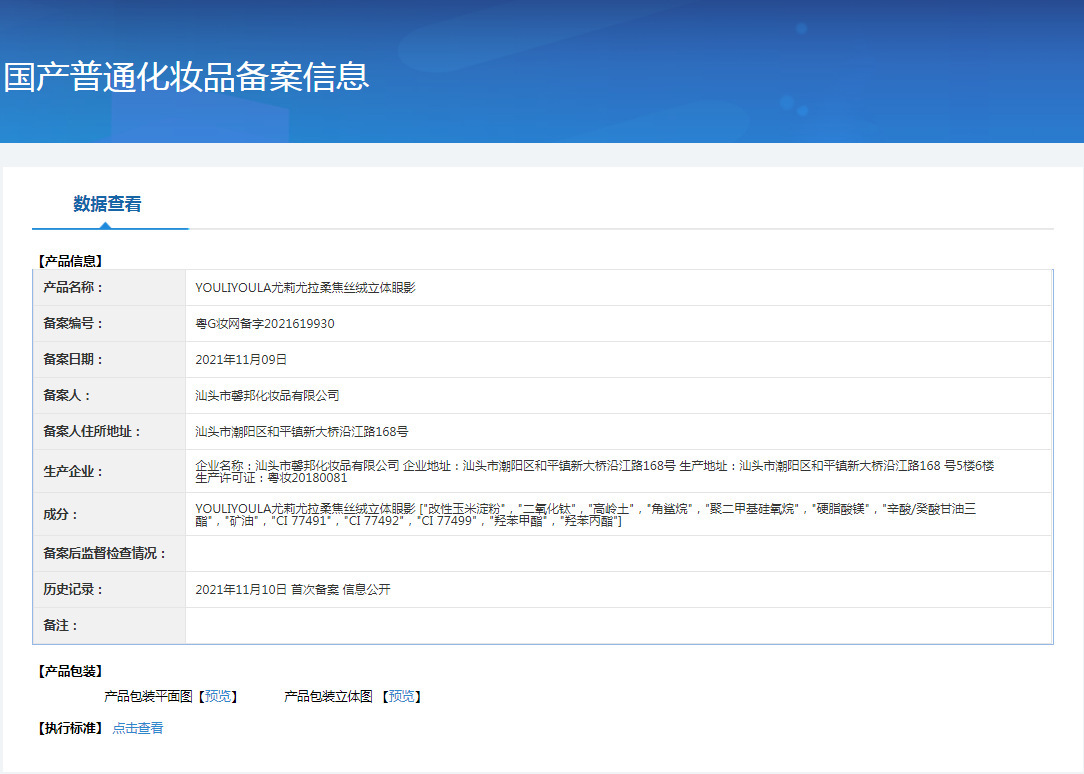Click the 产品包装 section heading
The height and width of the screenshot is (774, 1084).
click(x=71, y=671)
